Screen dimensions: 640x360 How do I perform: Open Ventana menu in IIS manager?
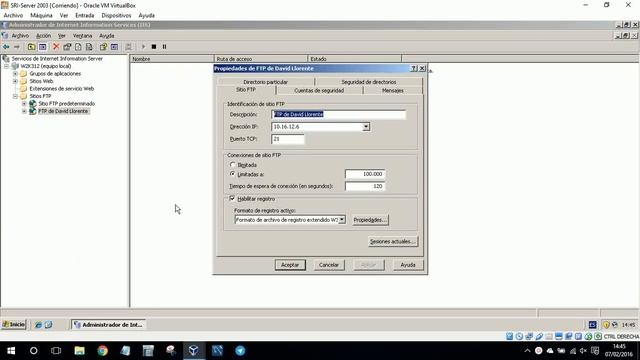coord(82,36)
